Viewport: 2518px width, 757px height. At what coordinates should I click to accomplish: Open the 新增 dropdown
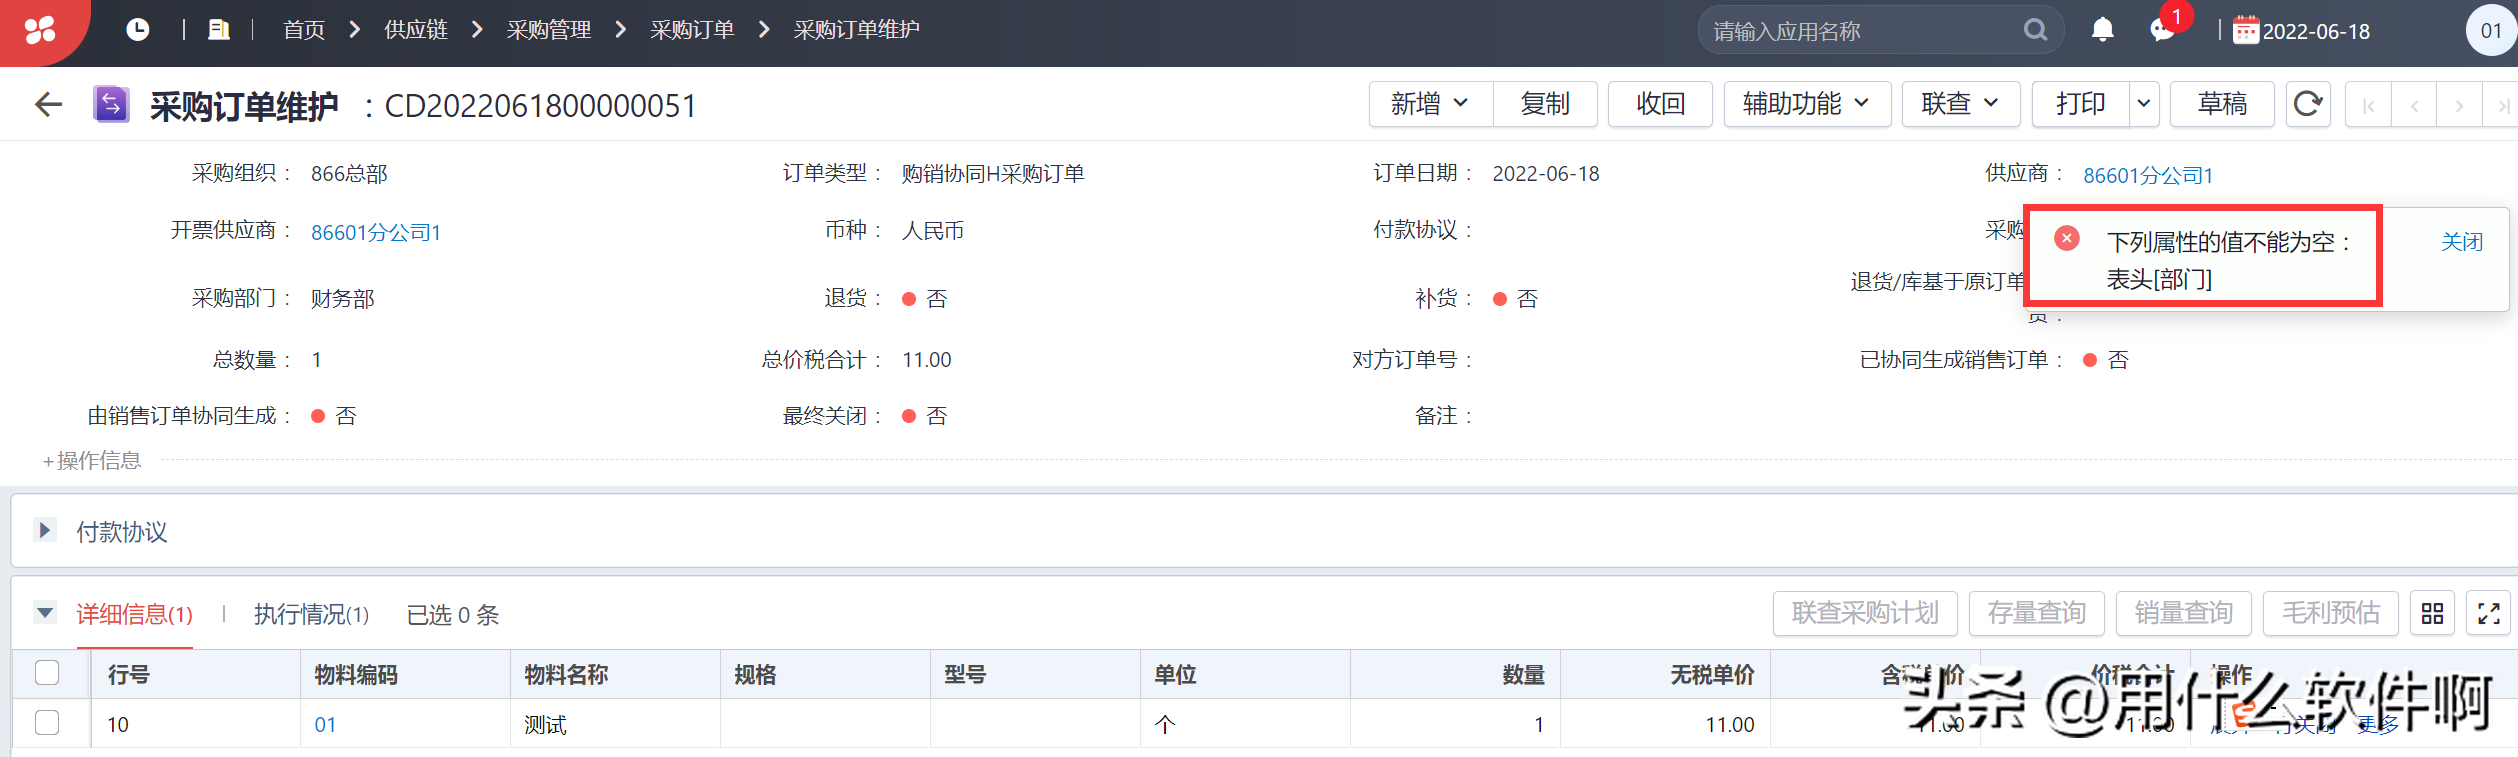click(x=1429, y=104)
